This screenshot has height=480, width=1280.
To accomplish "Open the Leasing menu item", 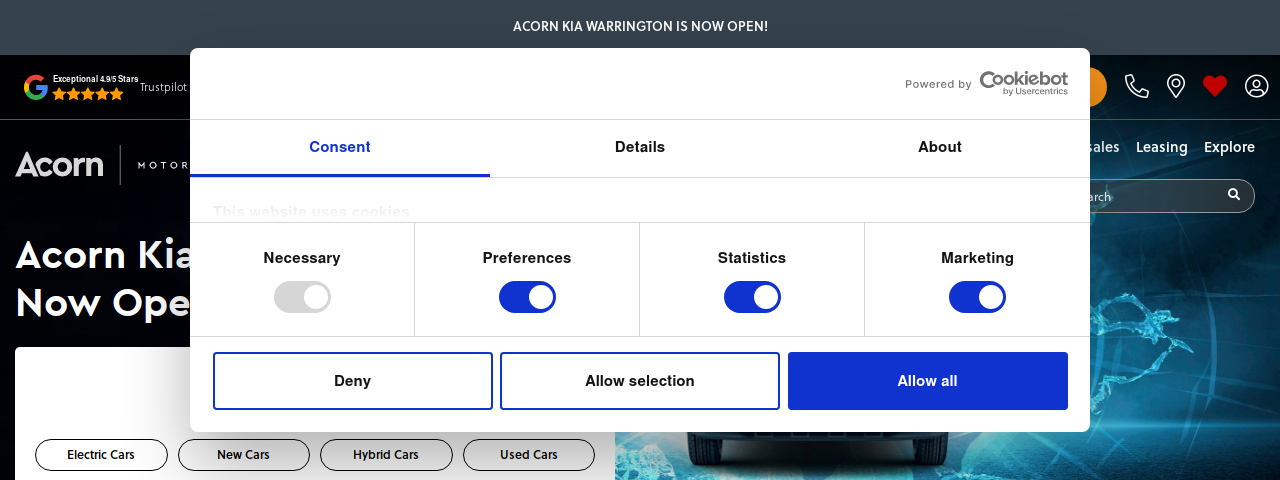I will tap(1162, 147).
